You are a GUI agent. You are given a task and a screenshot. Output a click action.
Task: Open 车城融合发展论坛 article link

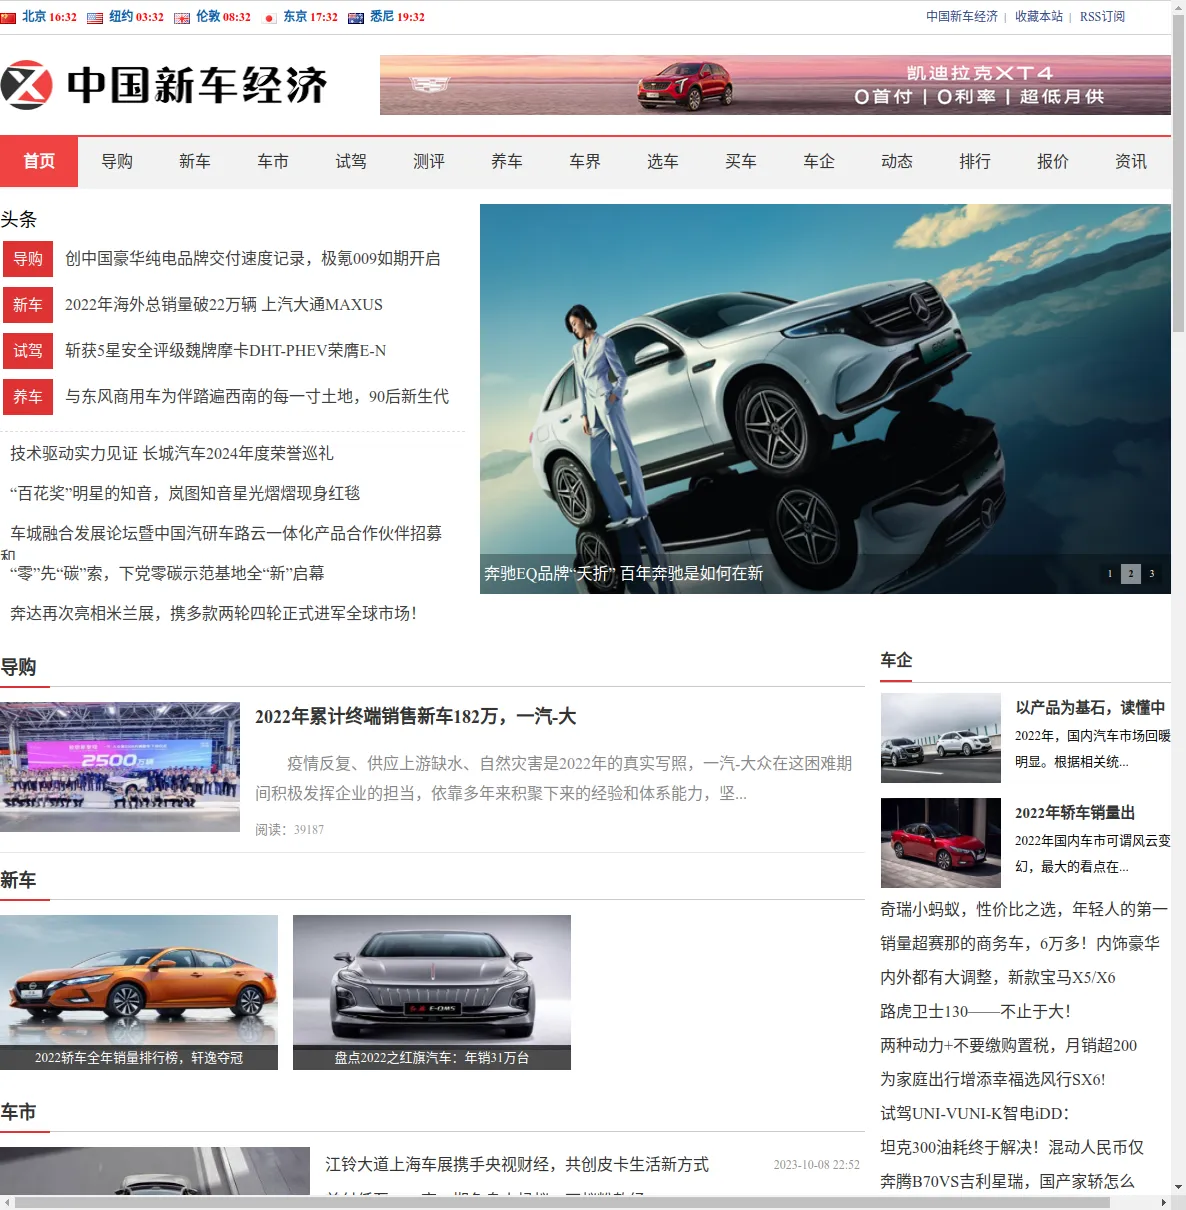226,534
